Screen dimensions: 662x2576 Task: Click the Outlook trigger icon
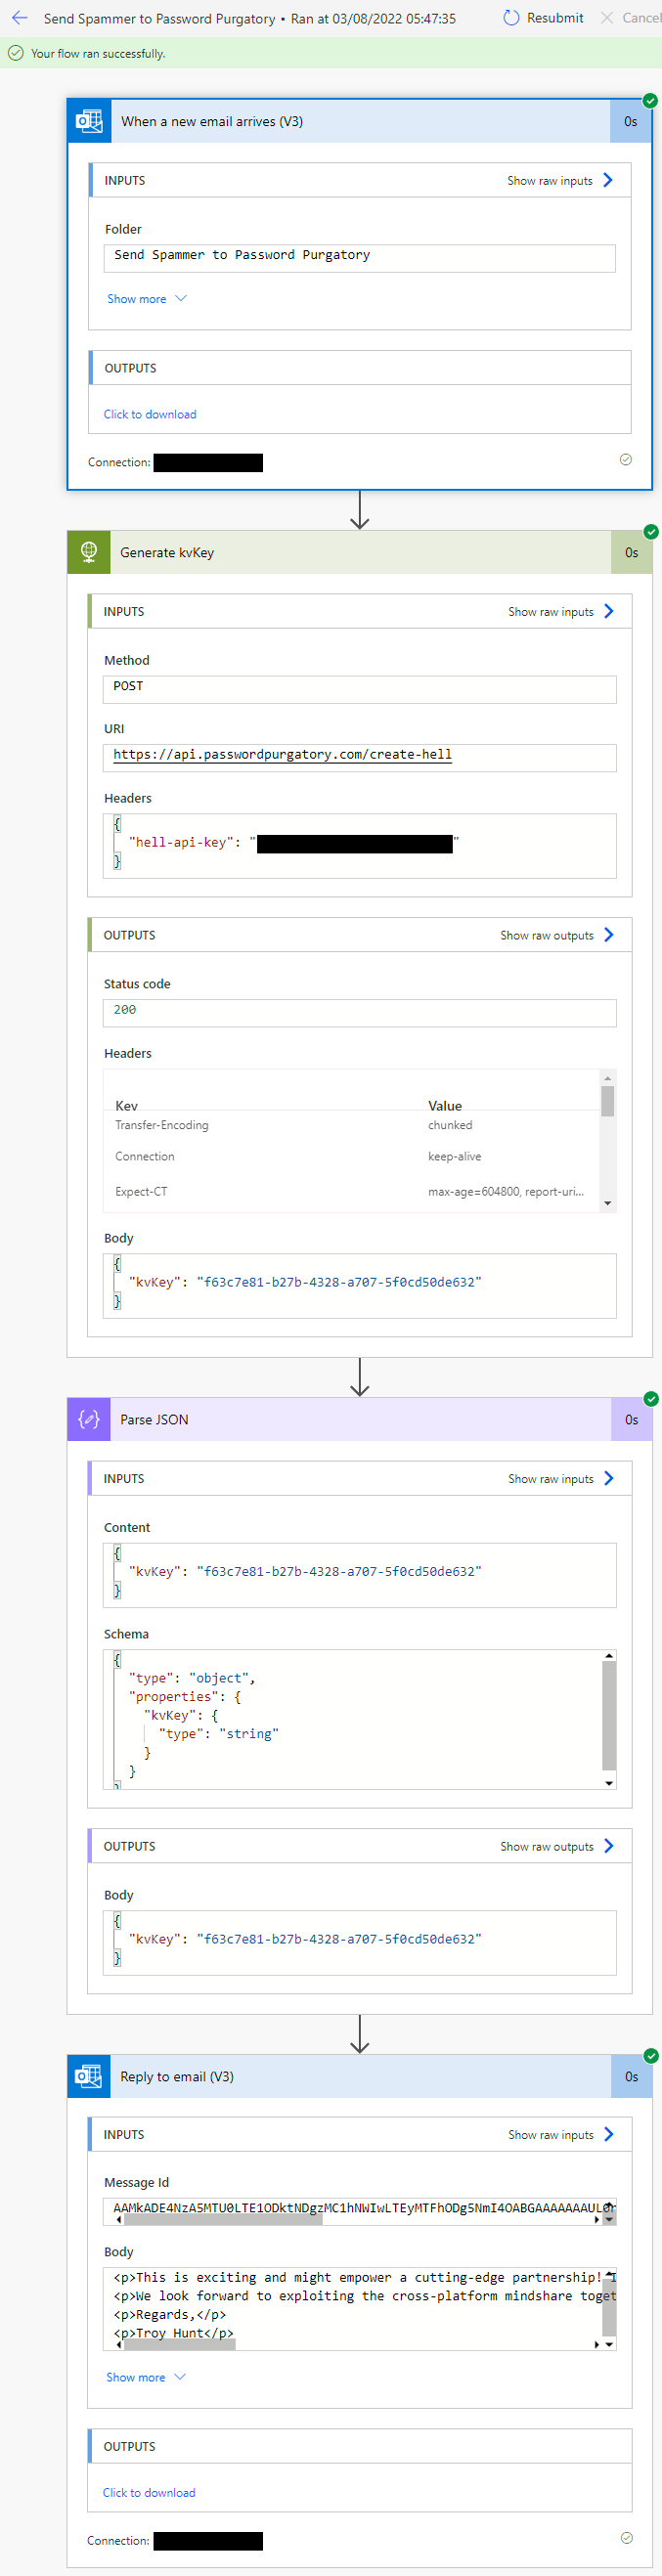pos(89,121)
